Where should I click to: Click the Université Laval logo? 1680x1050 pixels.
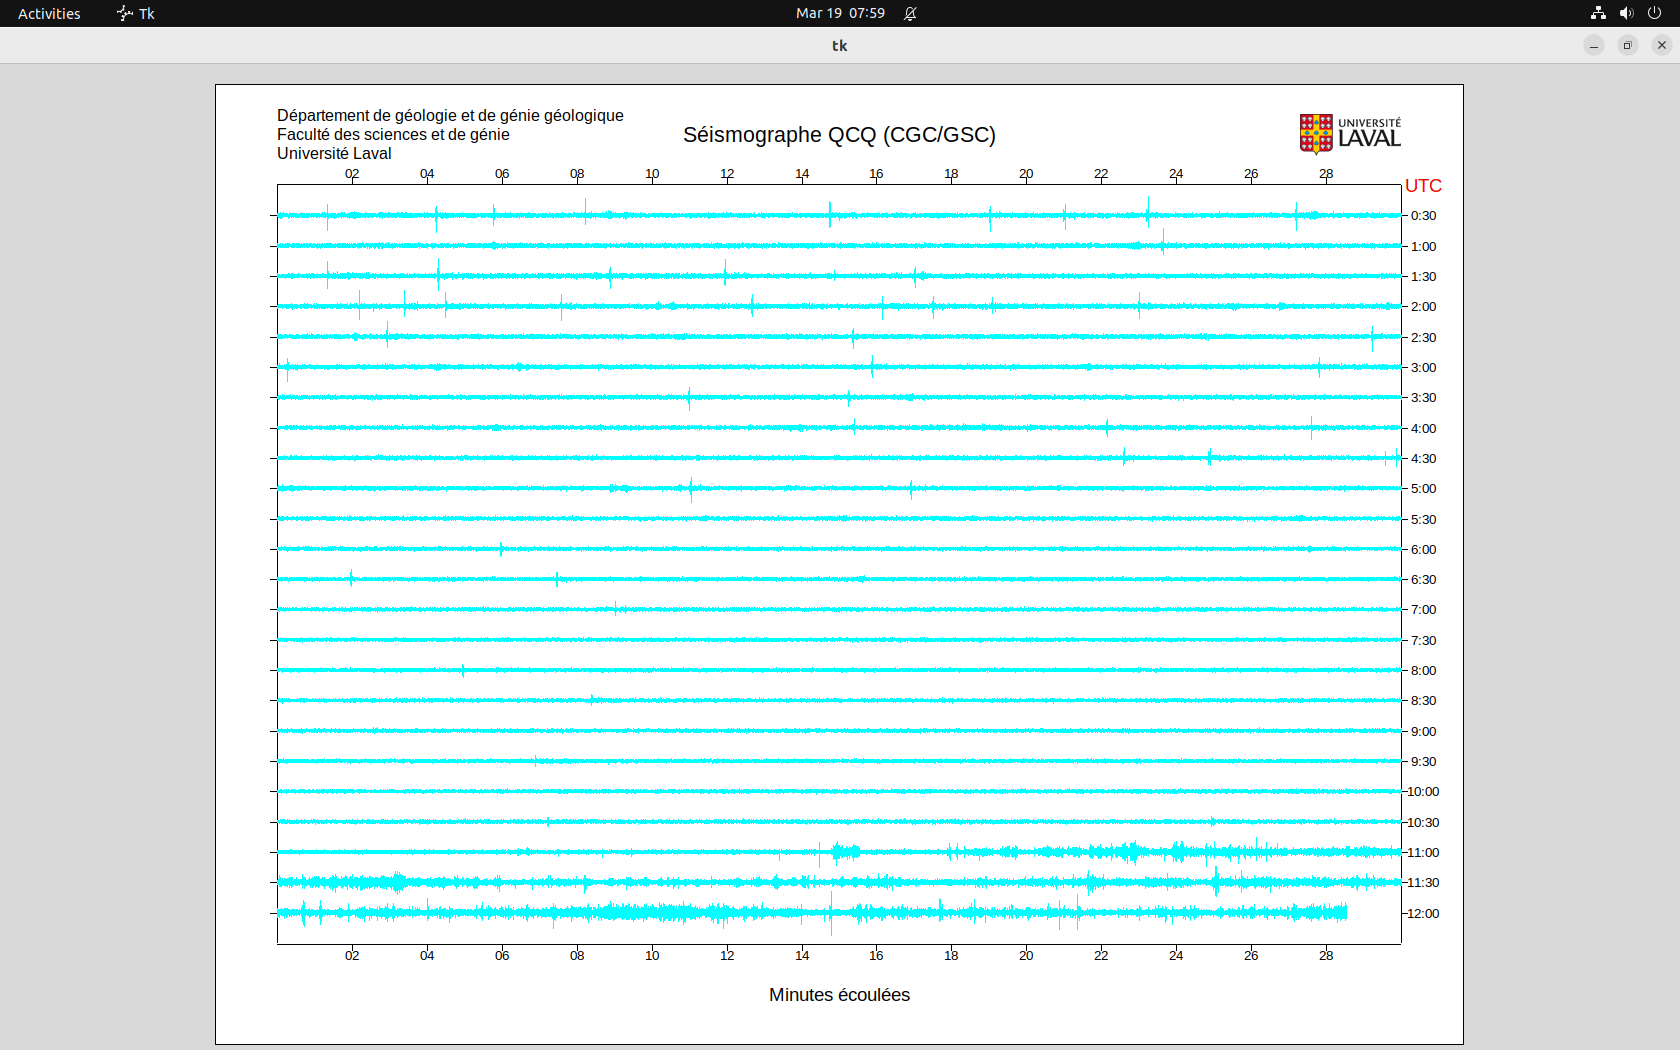click(x=1349, y=133)
